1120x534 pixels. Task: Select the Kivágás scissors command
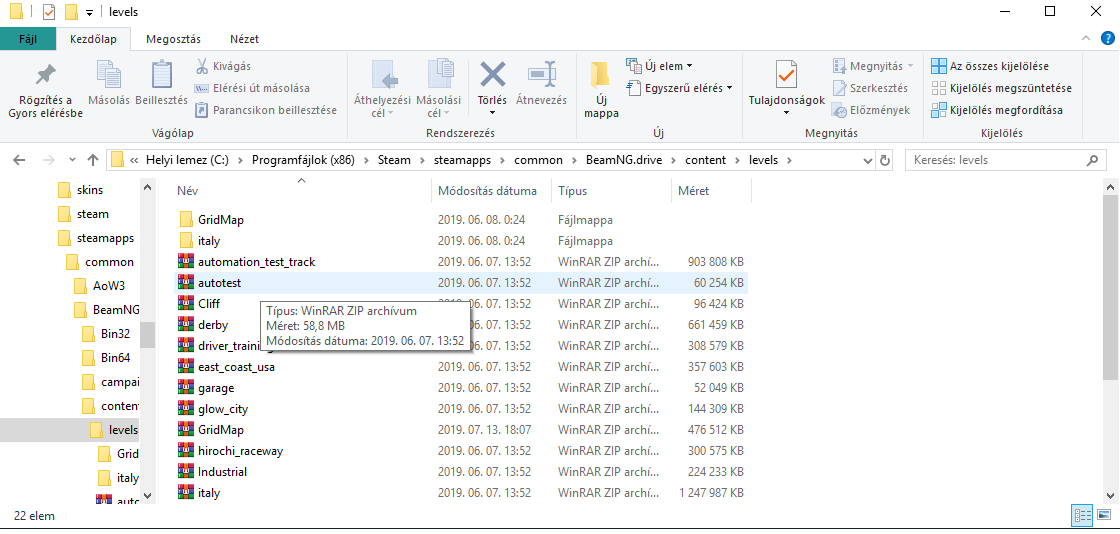click(x=223, y=66)
